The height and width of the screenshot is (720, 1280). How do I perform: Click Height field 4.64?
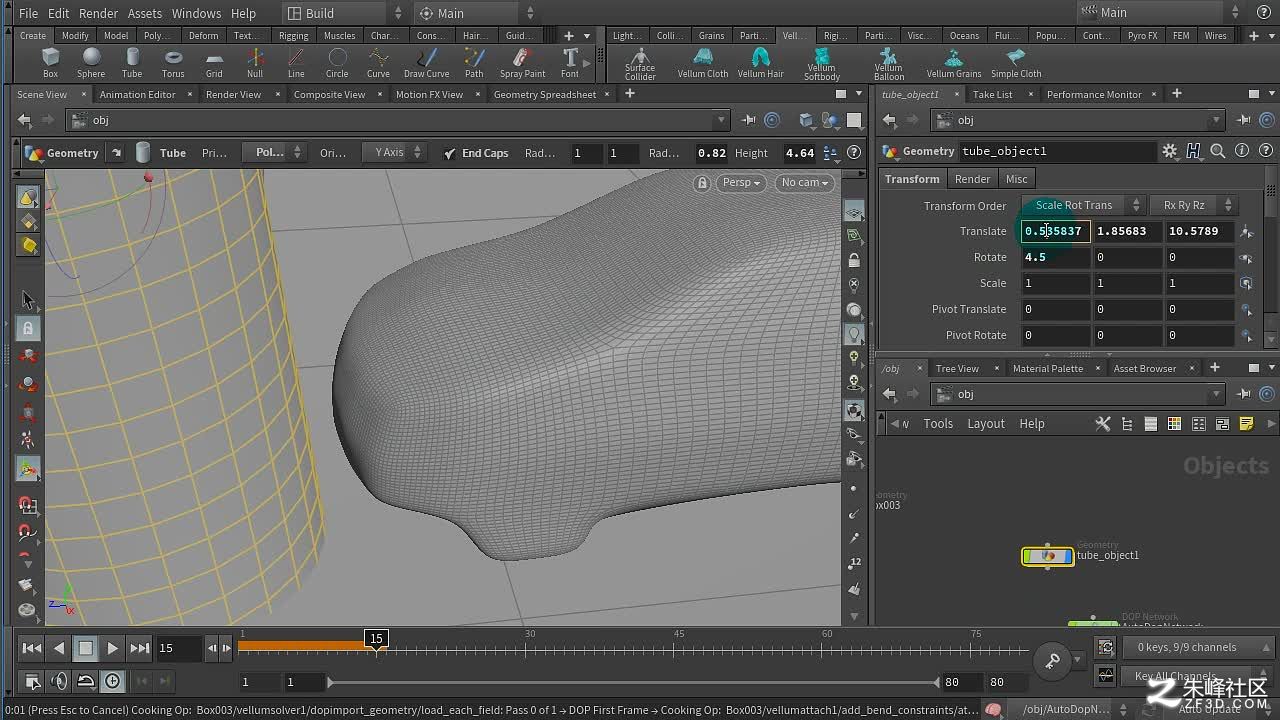coord(799,153)
